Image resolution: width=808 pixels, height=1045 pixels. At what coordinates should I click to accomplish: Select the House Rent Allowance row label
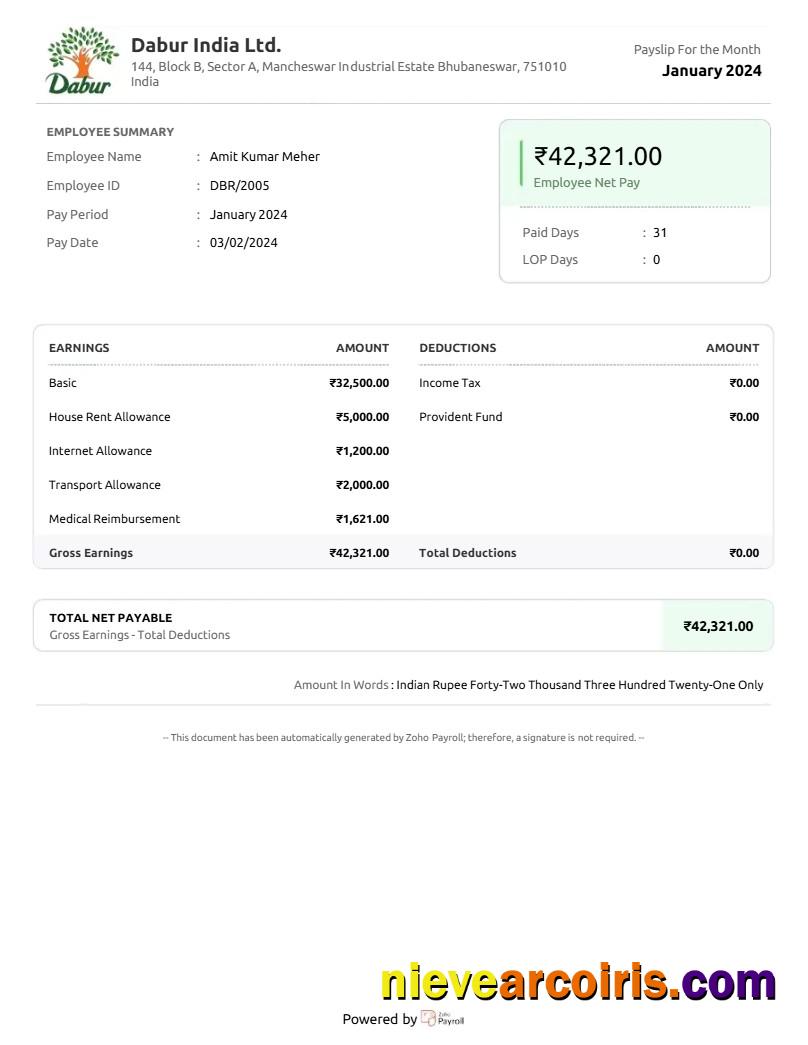(110, 417)
